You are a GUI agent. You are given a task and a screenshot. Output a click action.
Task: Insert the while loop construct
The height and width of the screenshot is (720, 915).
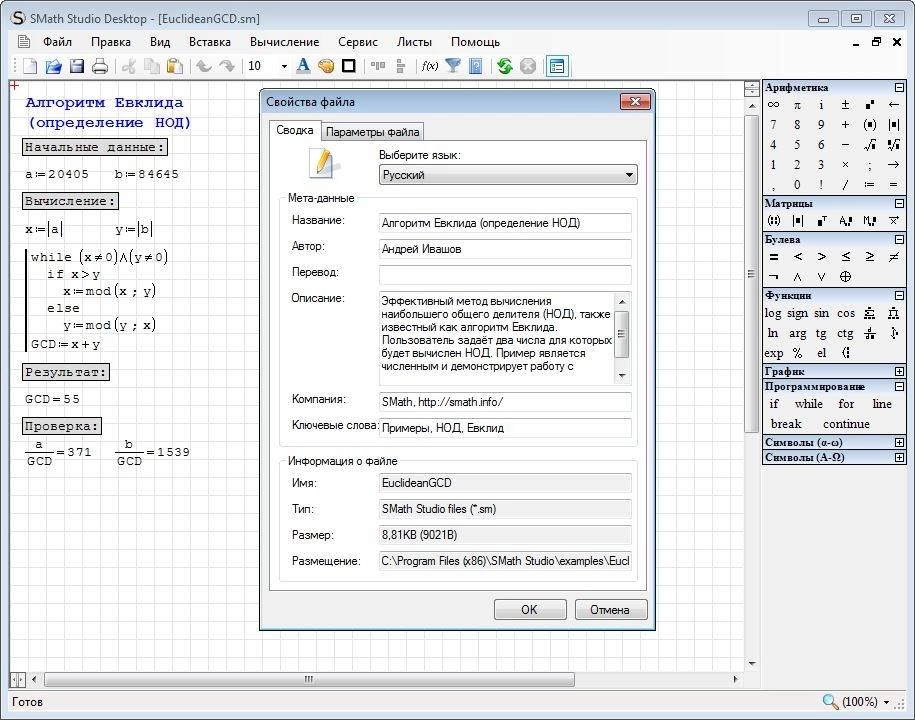pyautogui.click(x=809, y=404)
